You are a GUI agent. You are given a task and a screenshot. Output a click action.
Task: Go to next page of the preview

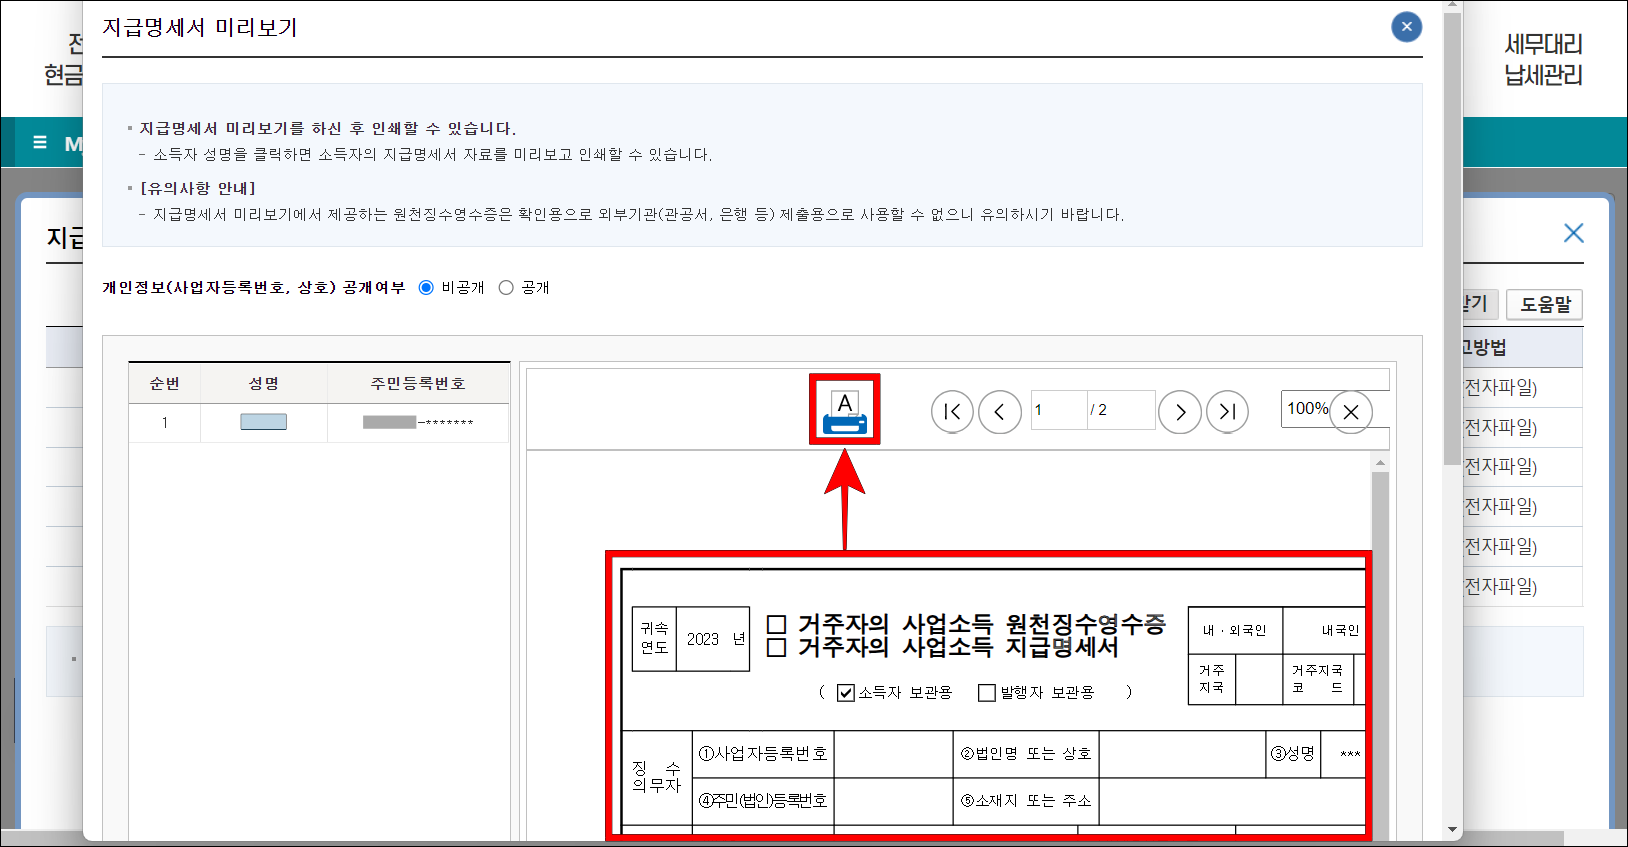pos(1180,411)
